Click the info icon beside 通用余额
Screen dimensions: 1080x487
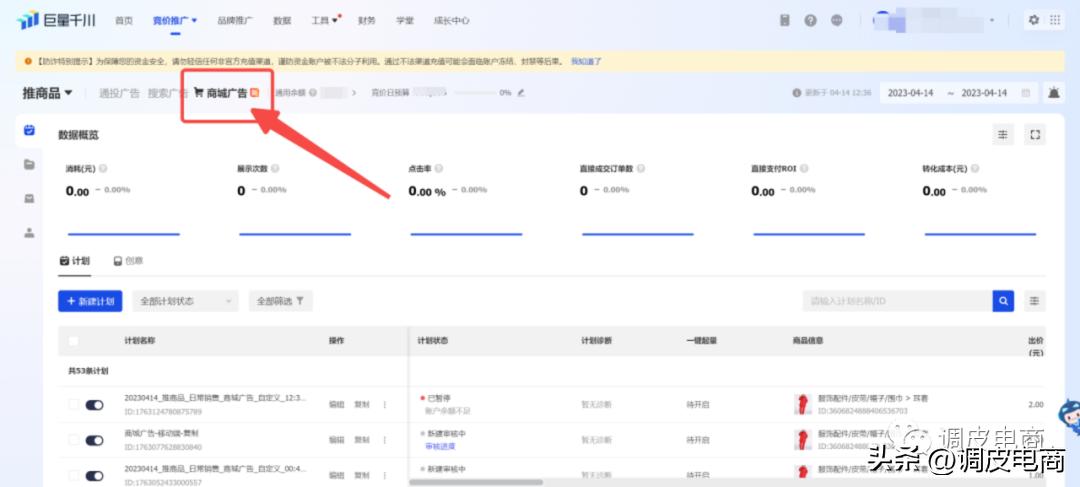313,92
